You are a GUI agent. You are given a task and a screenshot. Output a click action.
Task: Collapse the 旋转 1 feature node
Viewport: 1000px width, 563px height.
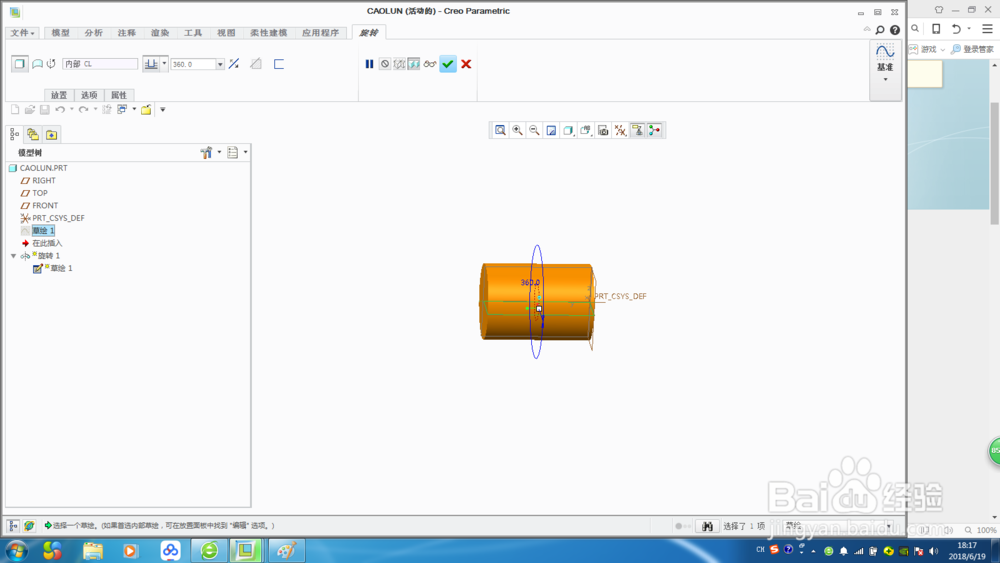tap(13, 256)
